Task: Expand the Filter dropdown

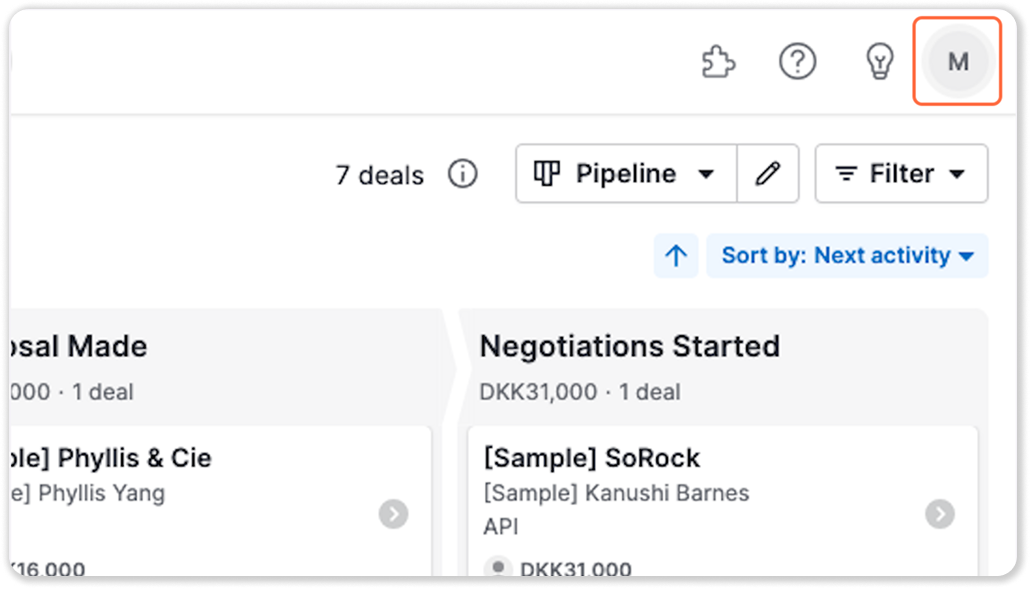Action: point(901,174)
